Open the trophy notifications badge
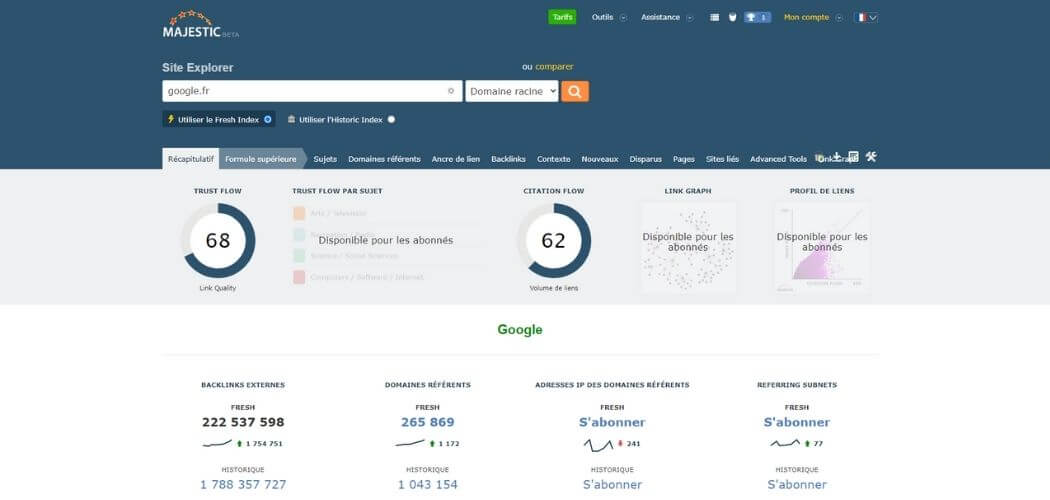 coord(757,17)
